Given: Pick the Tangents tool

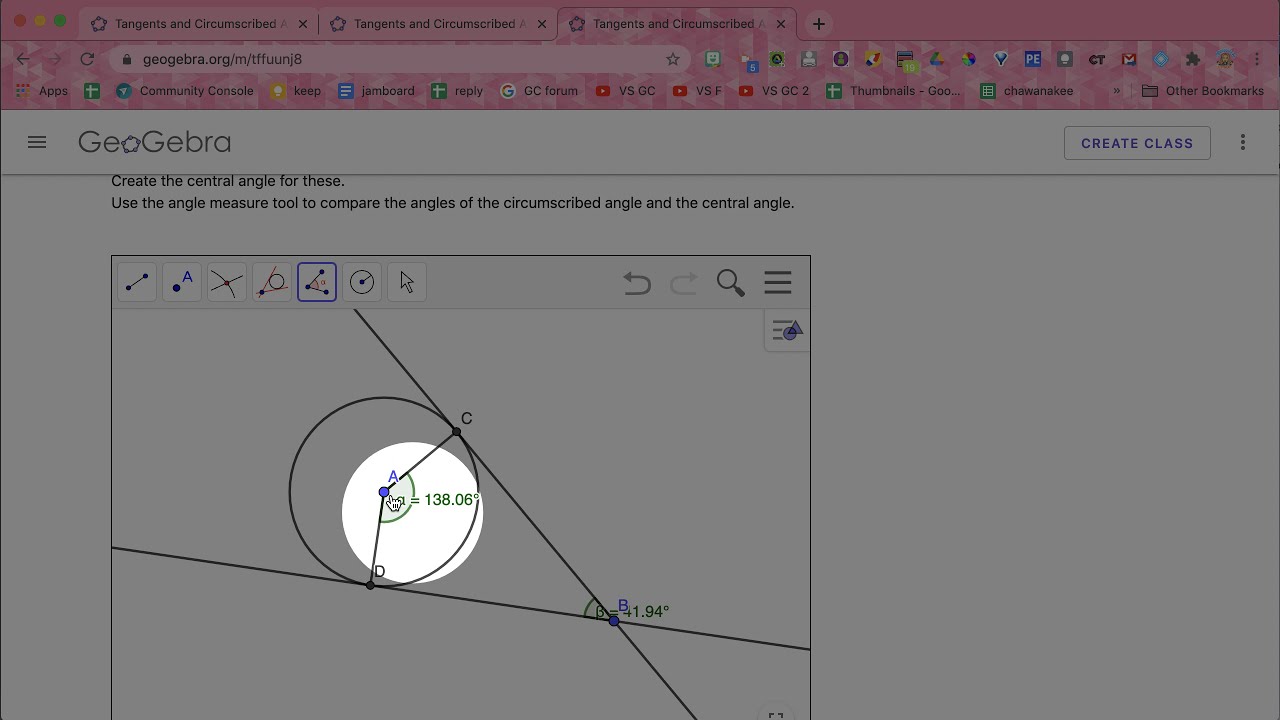Looking at the screenshot, I should coord(272,283).
